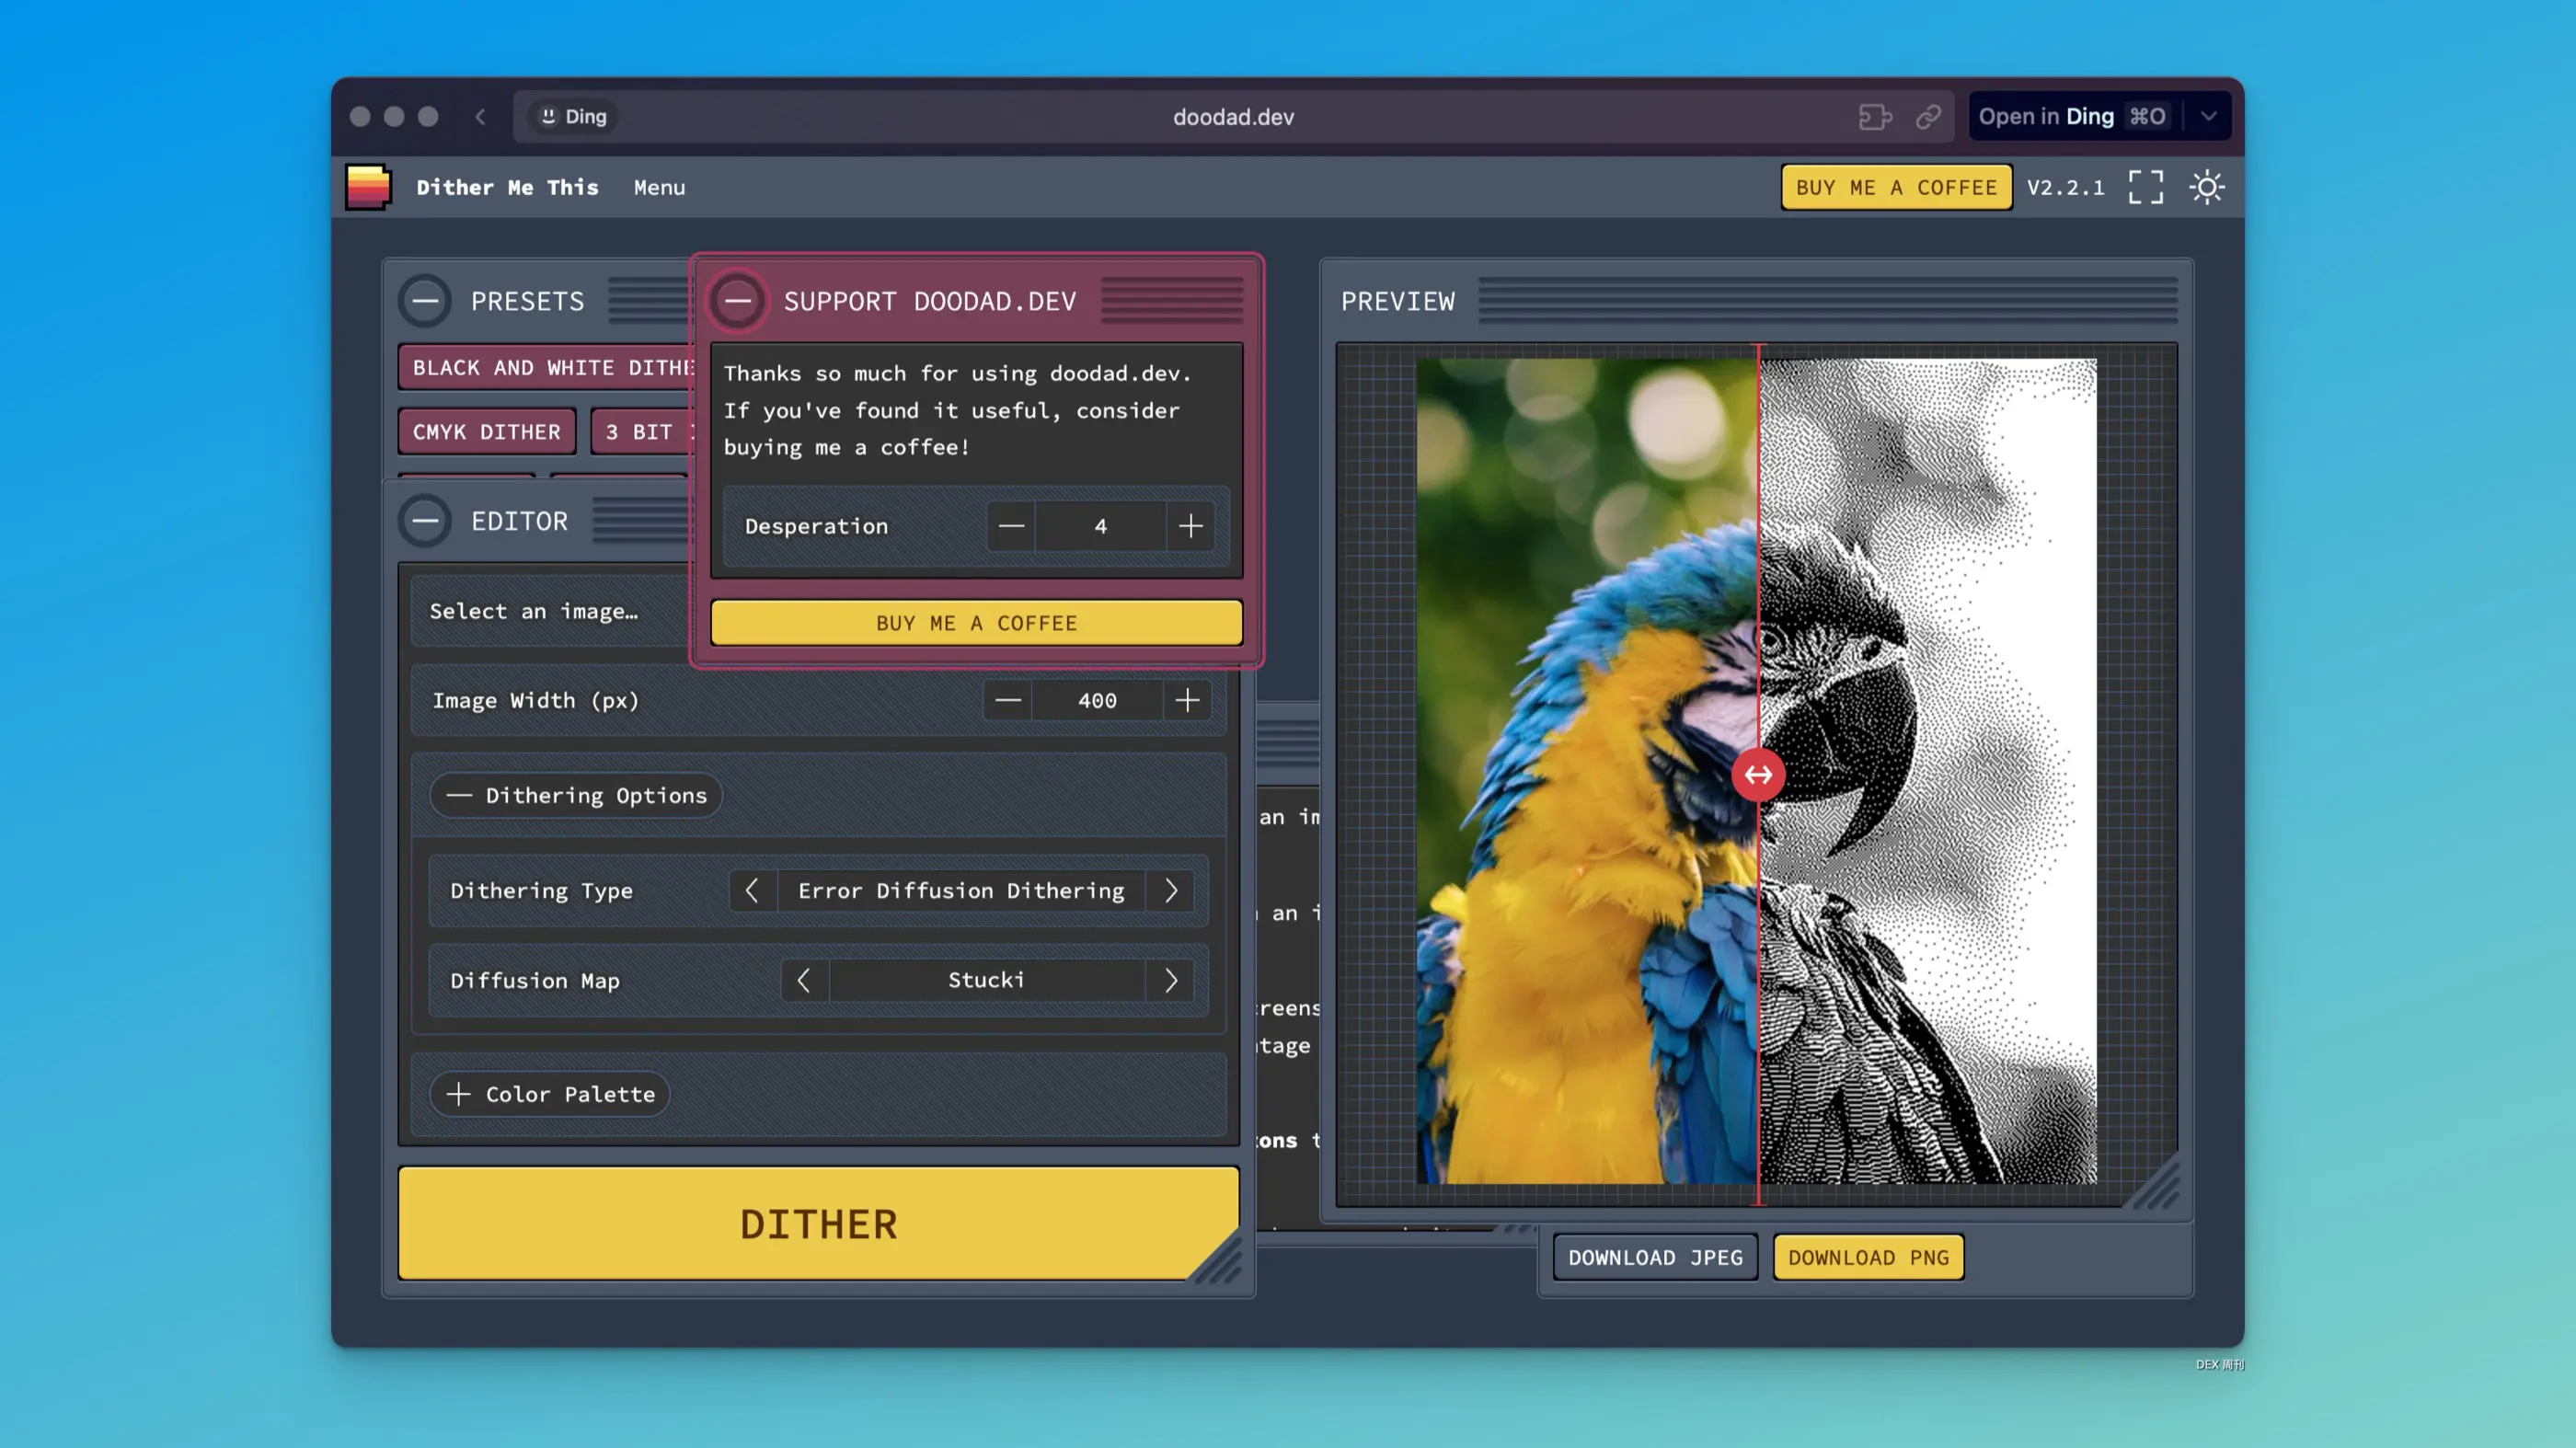Open the dropdown arrow beside Open in Ding

(x=2209, y=117)
